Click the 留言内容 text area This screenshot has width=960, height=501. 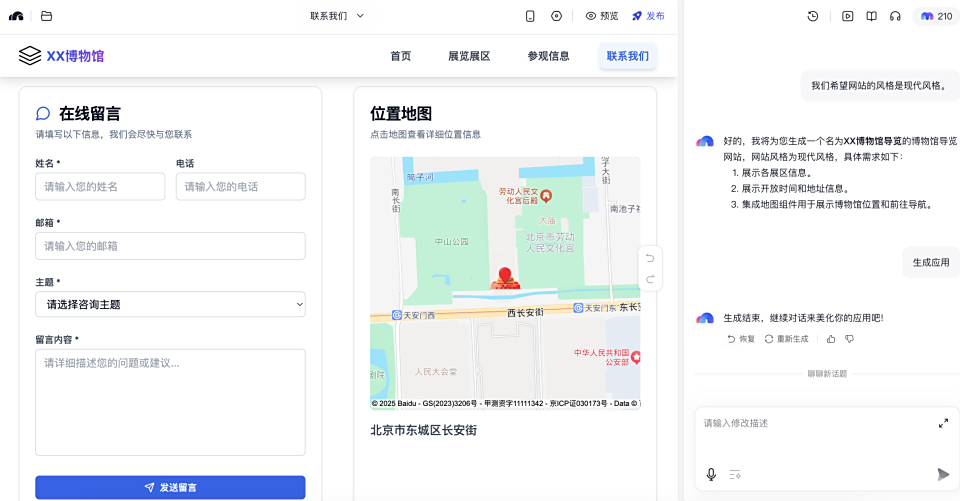(x=170, y=402)
